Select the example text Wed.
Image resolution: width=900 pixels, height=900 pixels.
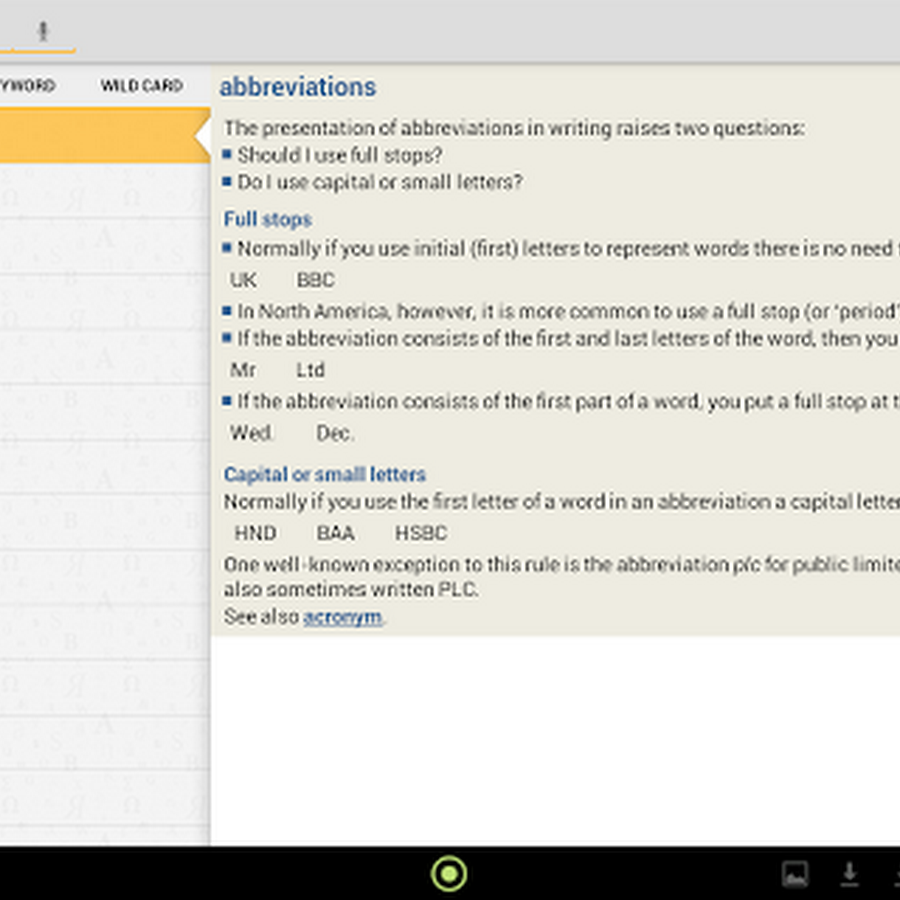pos(251,433)
